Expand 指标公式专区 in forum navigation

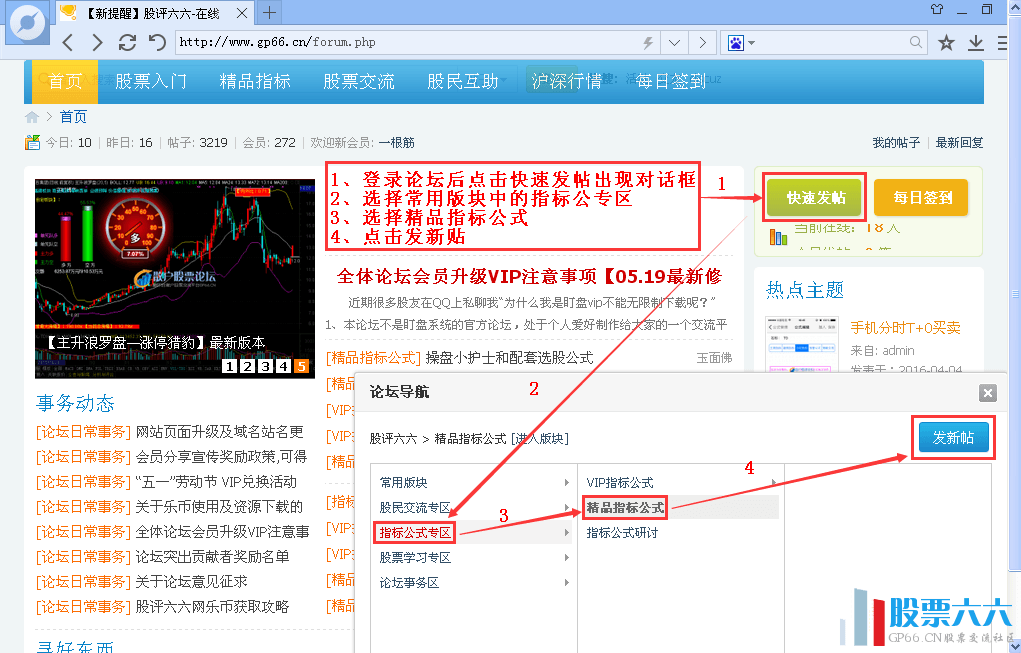415,533
